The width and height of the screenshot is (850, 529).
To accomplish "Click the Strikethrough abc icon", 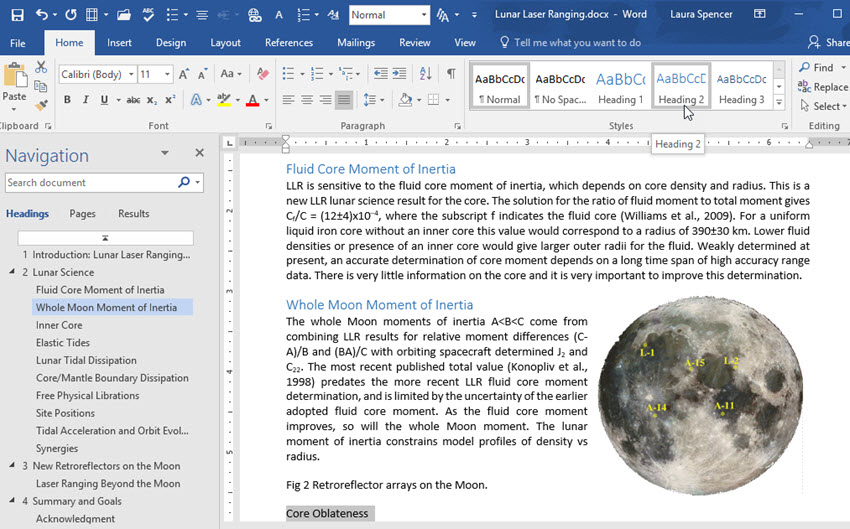I will tap(133, 100).
